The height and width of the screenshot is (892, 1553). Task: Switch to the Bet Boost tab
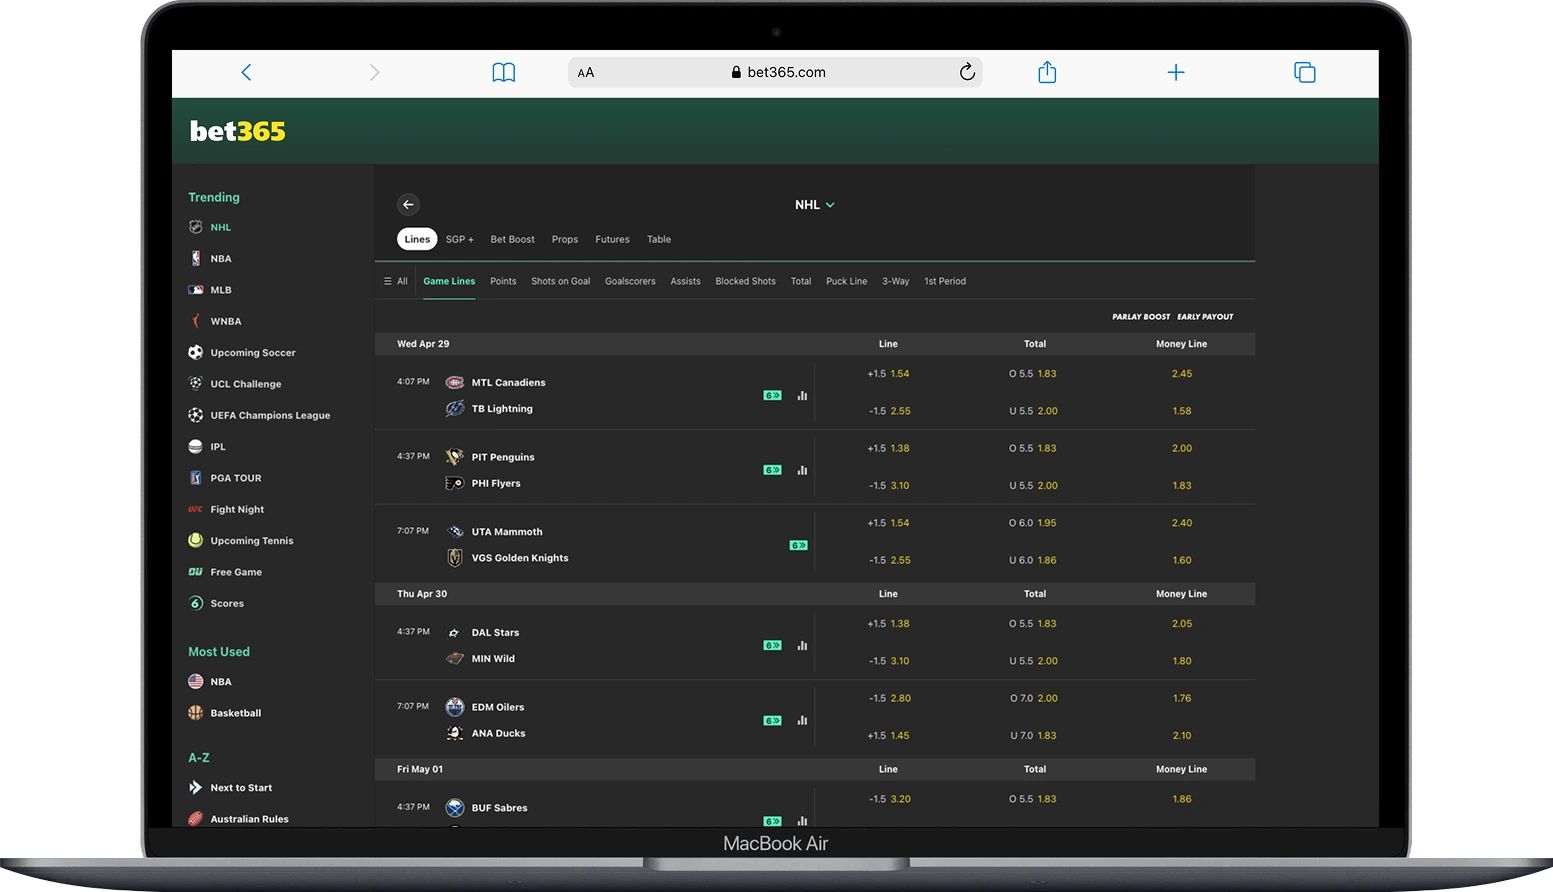click(512, 239)
